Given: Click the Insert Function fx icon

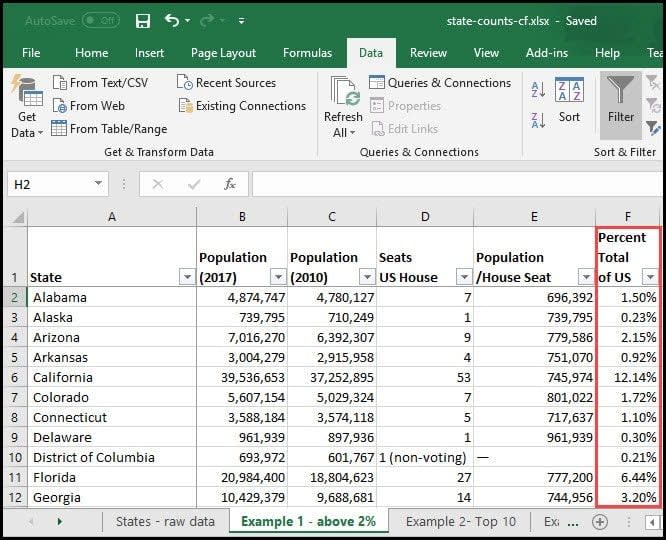Looking at the screenshot, I should (230, 184).
